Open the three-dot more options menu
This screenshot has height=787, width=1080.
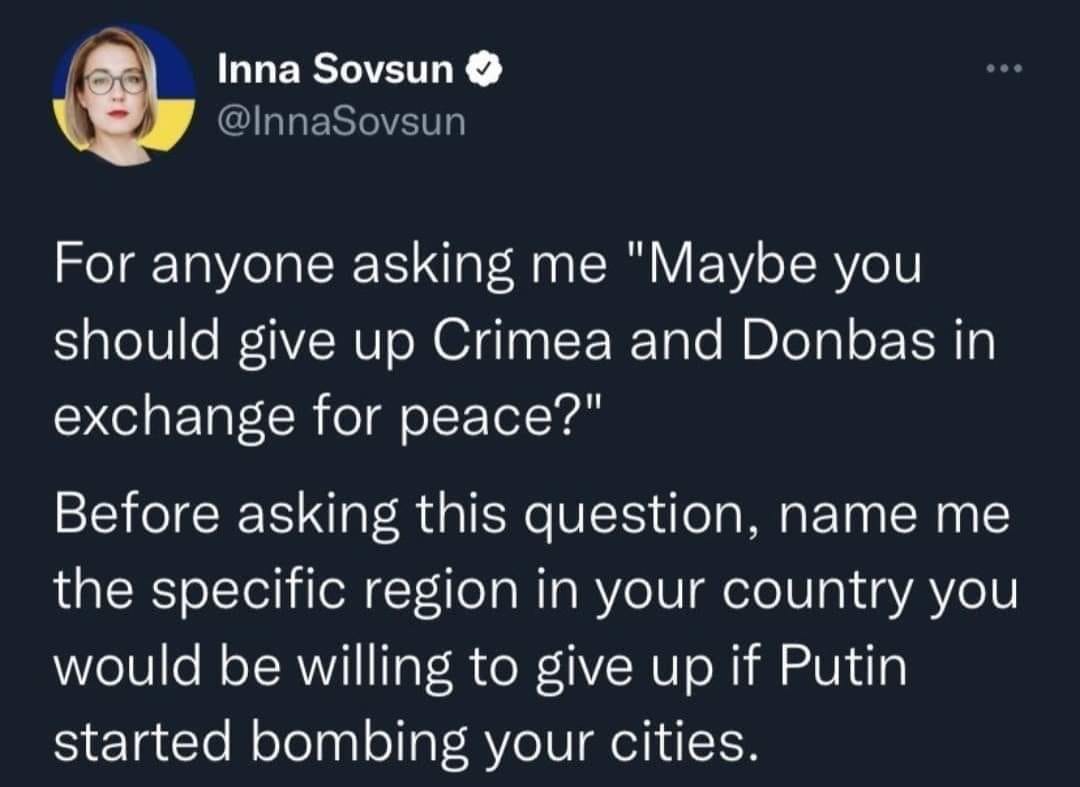tap(1004, 71)
